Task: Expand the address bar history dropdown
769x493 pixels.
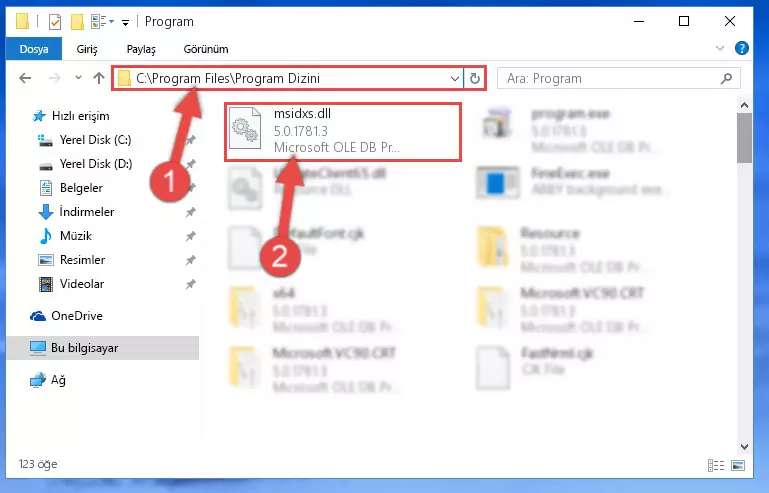Action: (455, 78)
